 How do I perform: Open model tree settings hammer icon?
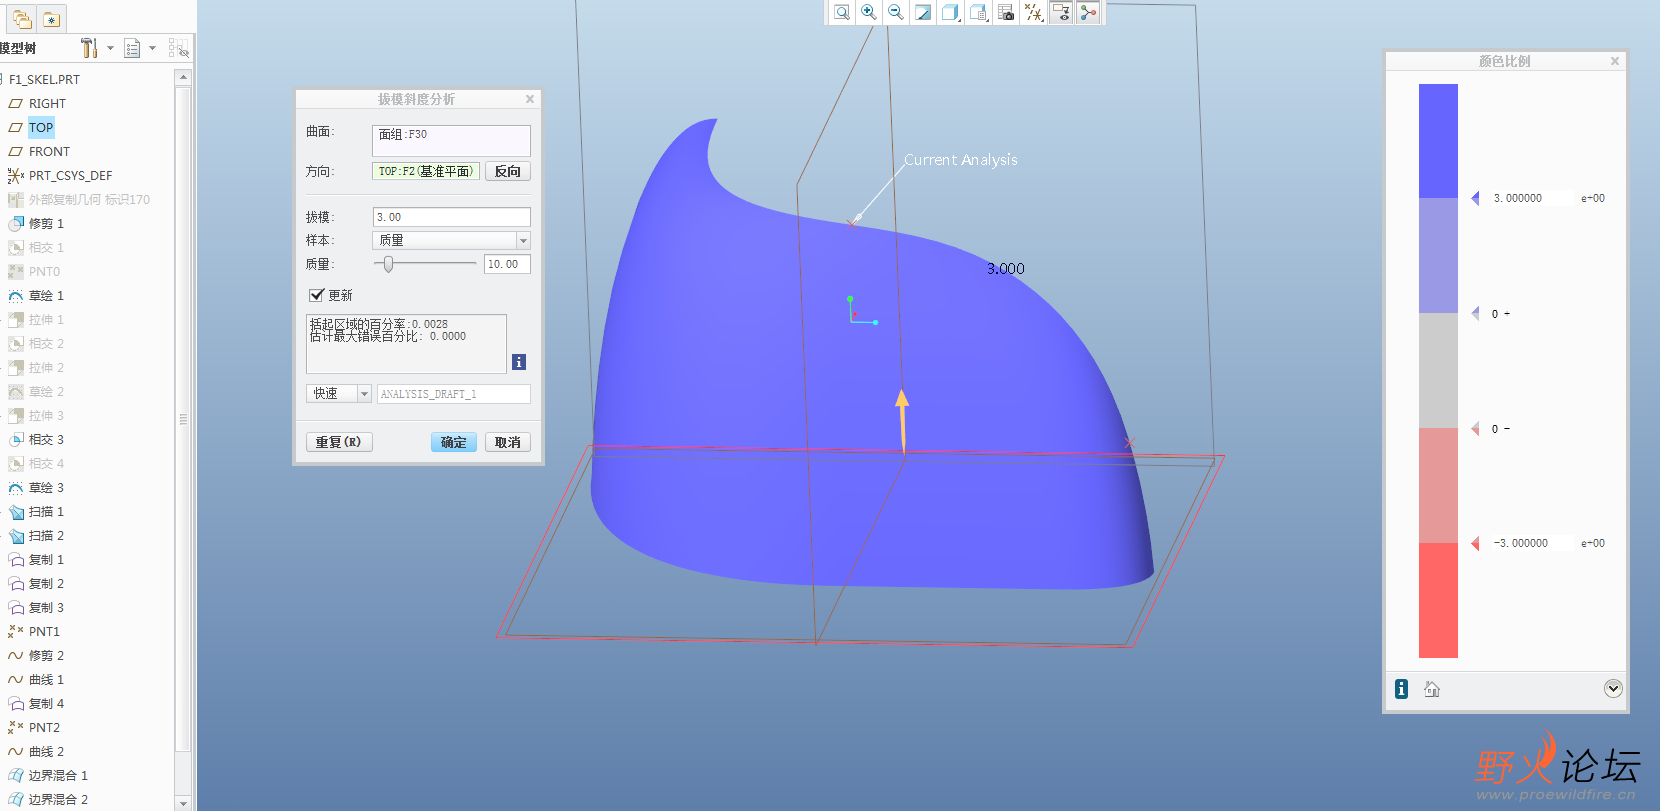(89, 48)
